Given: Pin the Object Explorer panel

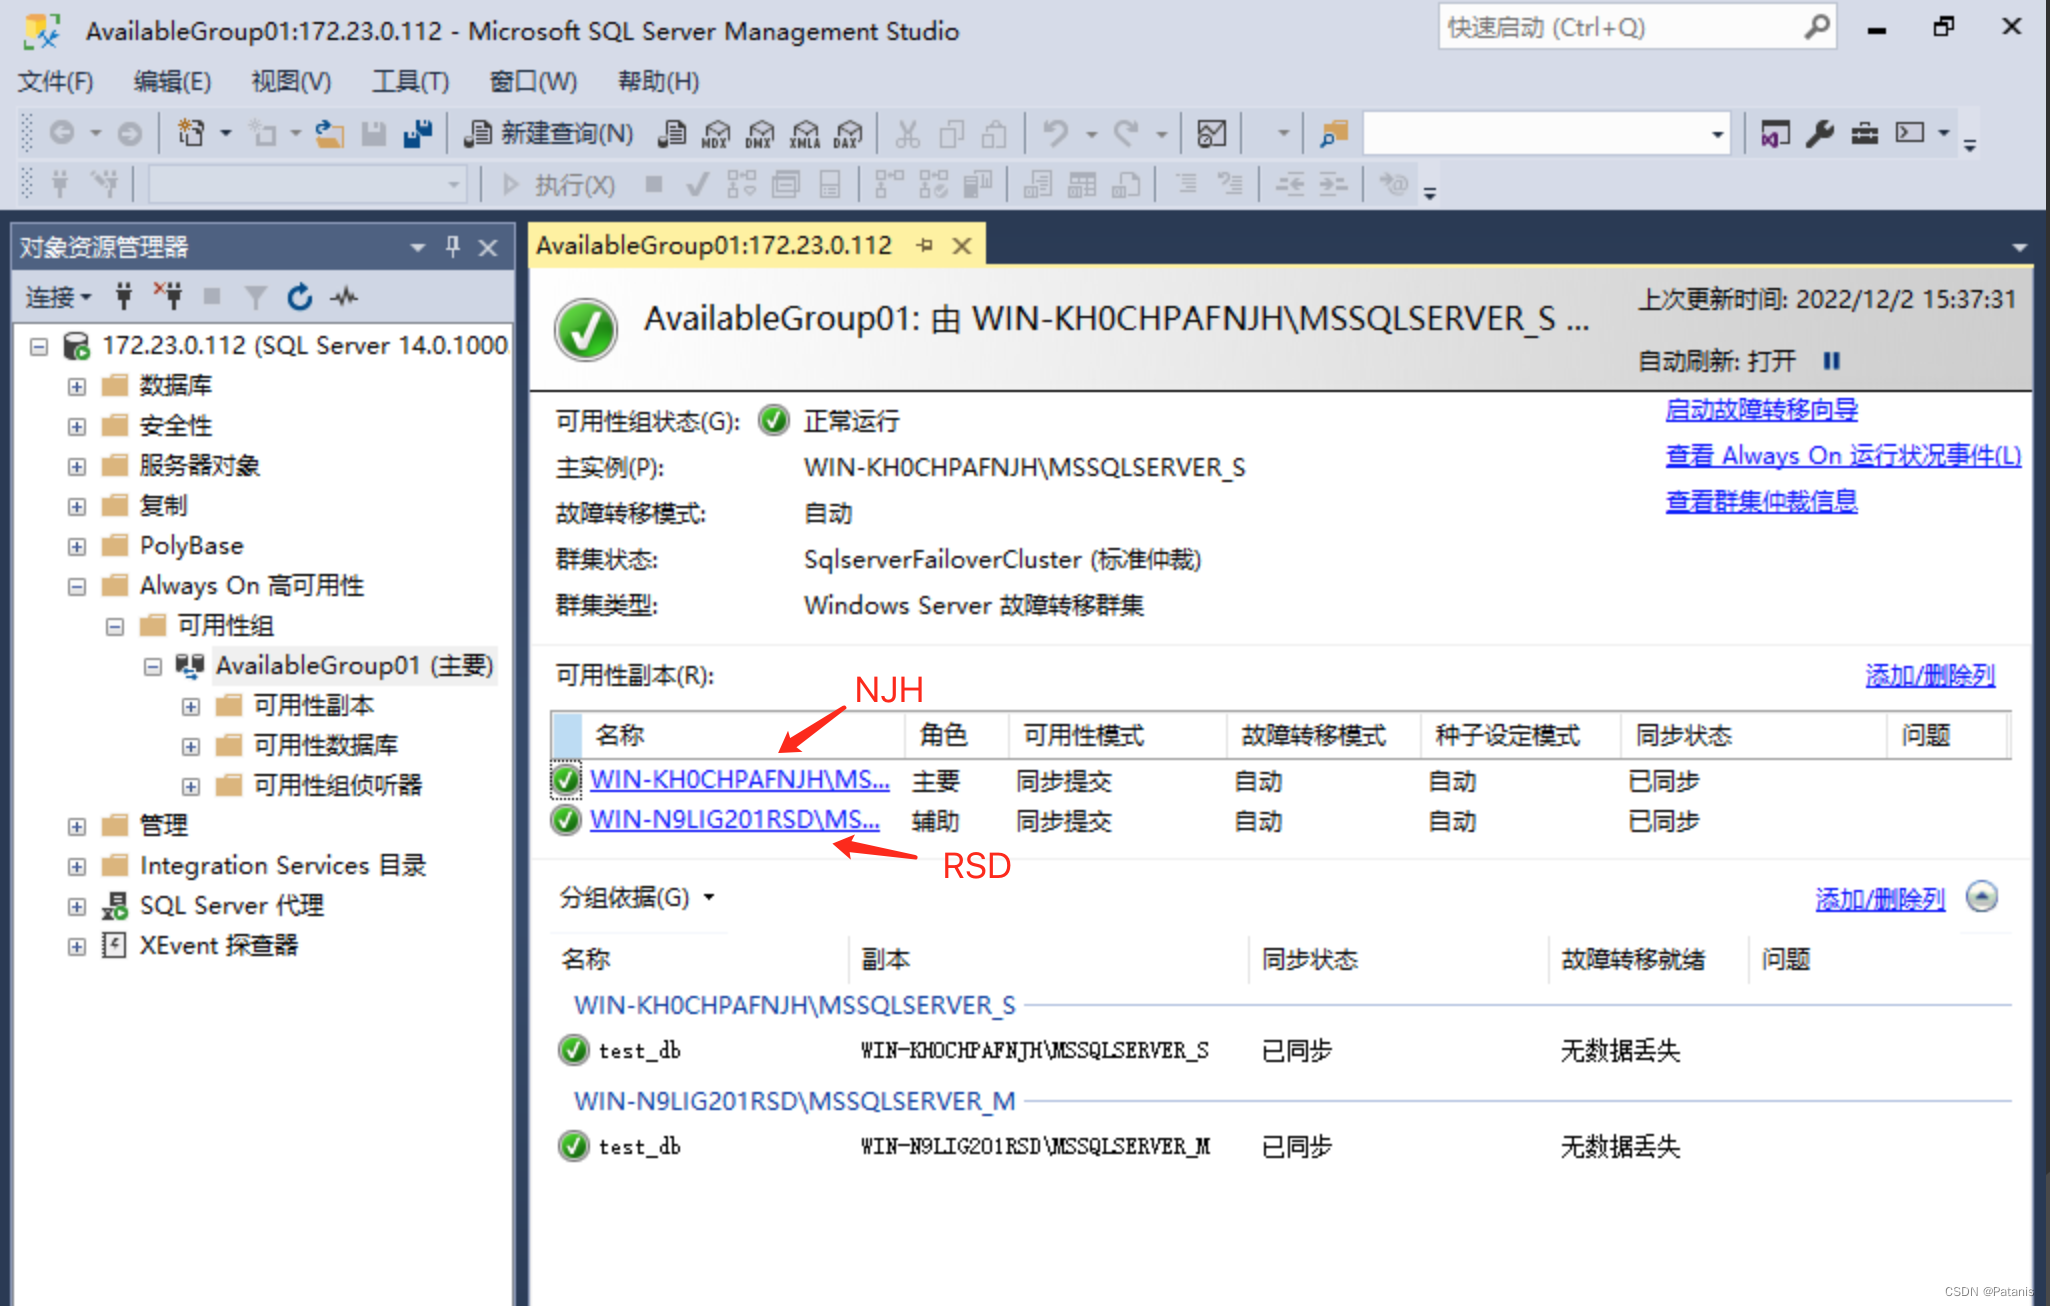Looking at the screenshot, I should pyautogui.click(x=453, y=246).
